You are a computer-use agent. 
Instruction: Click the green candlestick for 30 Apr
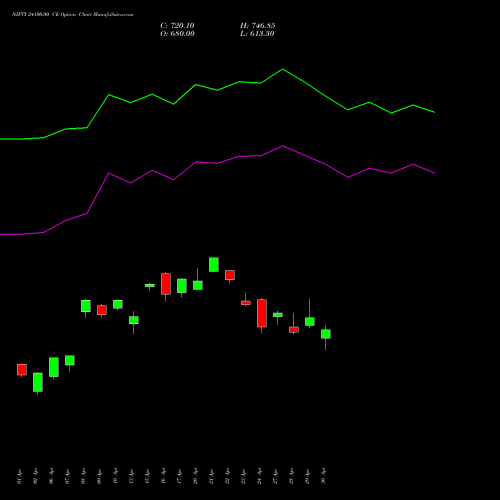326,334
